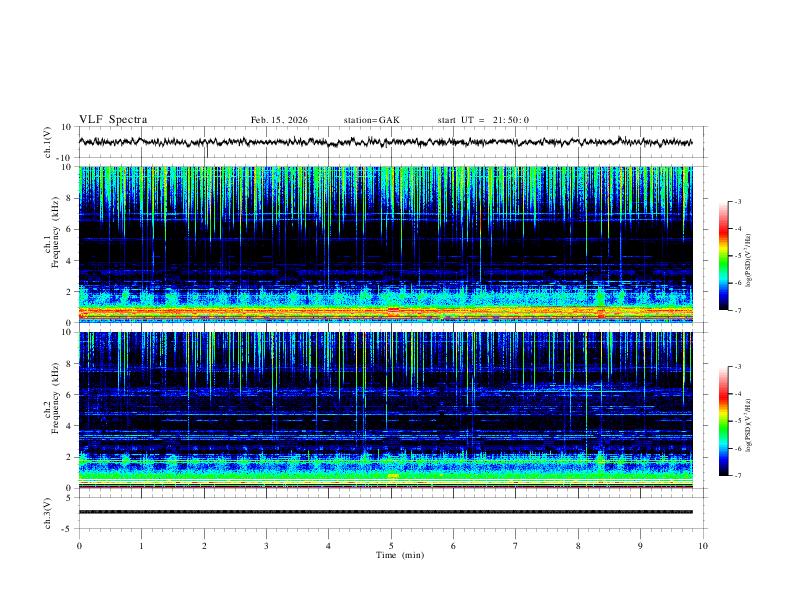792x612 pixels.
Task: Click the "8" tick on the time axis
Action: point(578,546)
